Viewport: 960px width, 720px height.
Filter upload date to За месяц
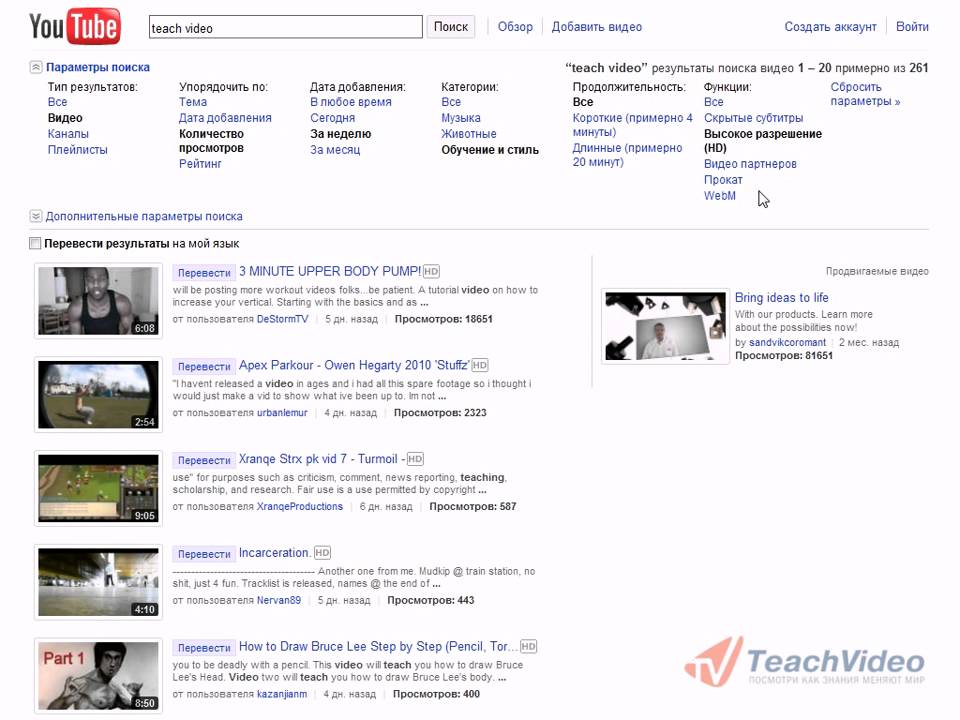coord(335,149)
